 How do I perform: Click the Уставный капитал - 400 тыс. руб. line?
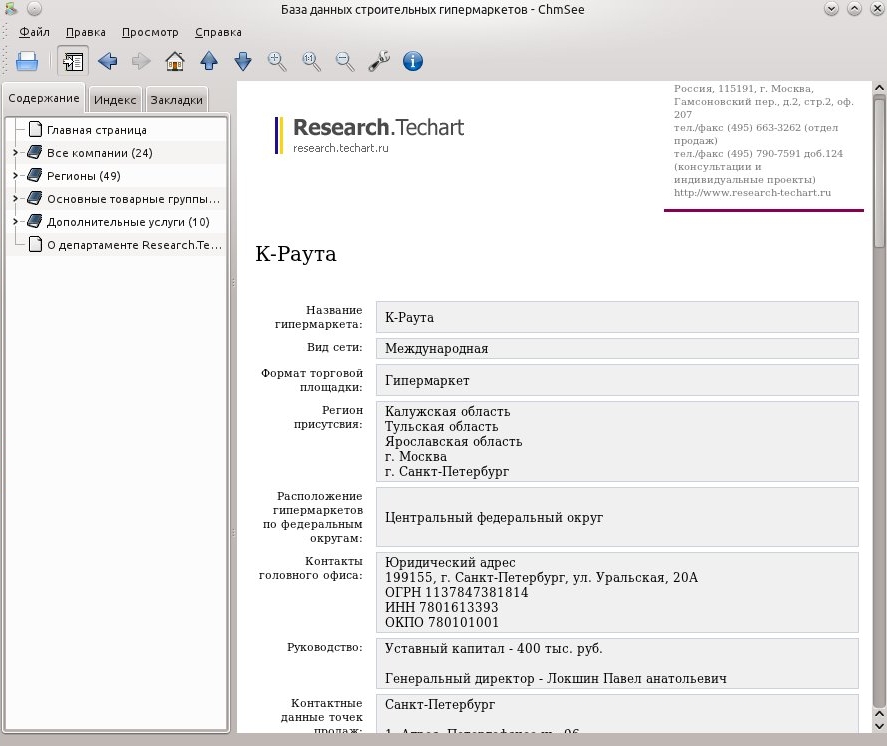(493, 648)
